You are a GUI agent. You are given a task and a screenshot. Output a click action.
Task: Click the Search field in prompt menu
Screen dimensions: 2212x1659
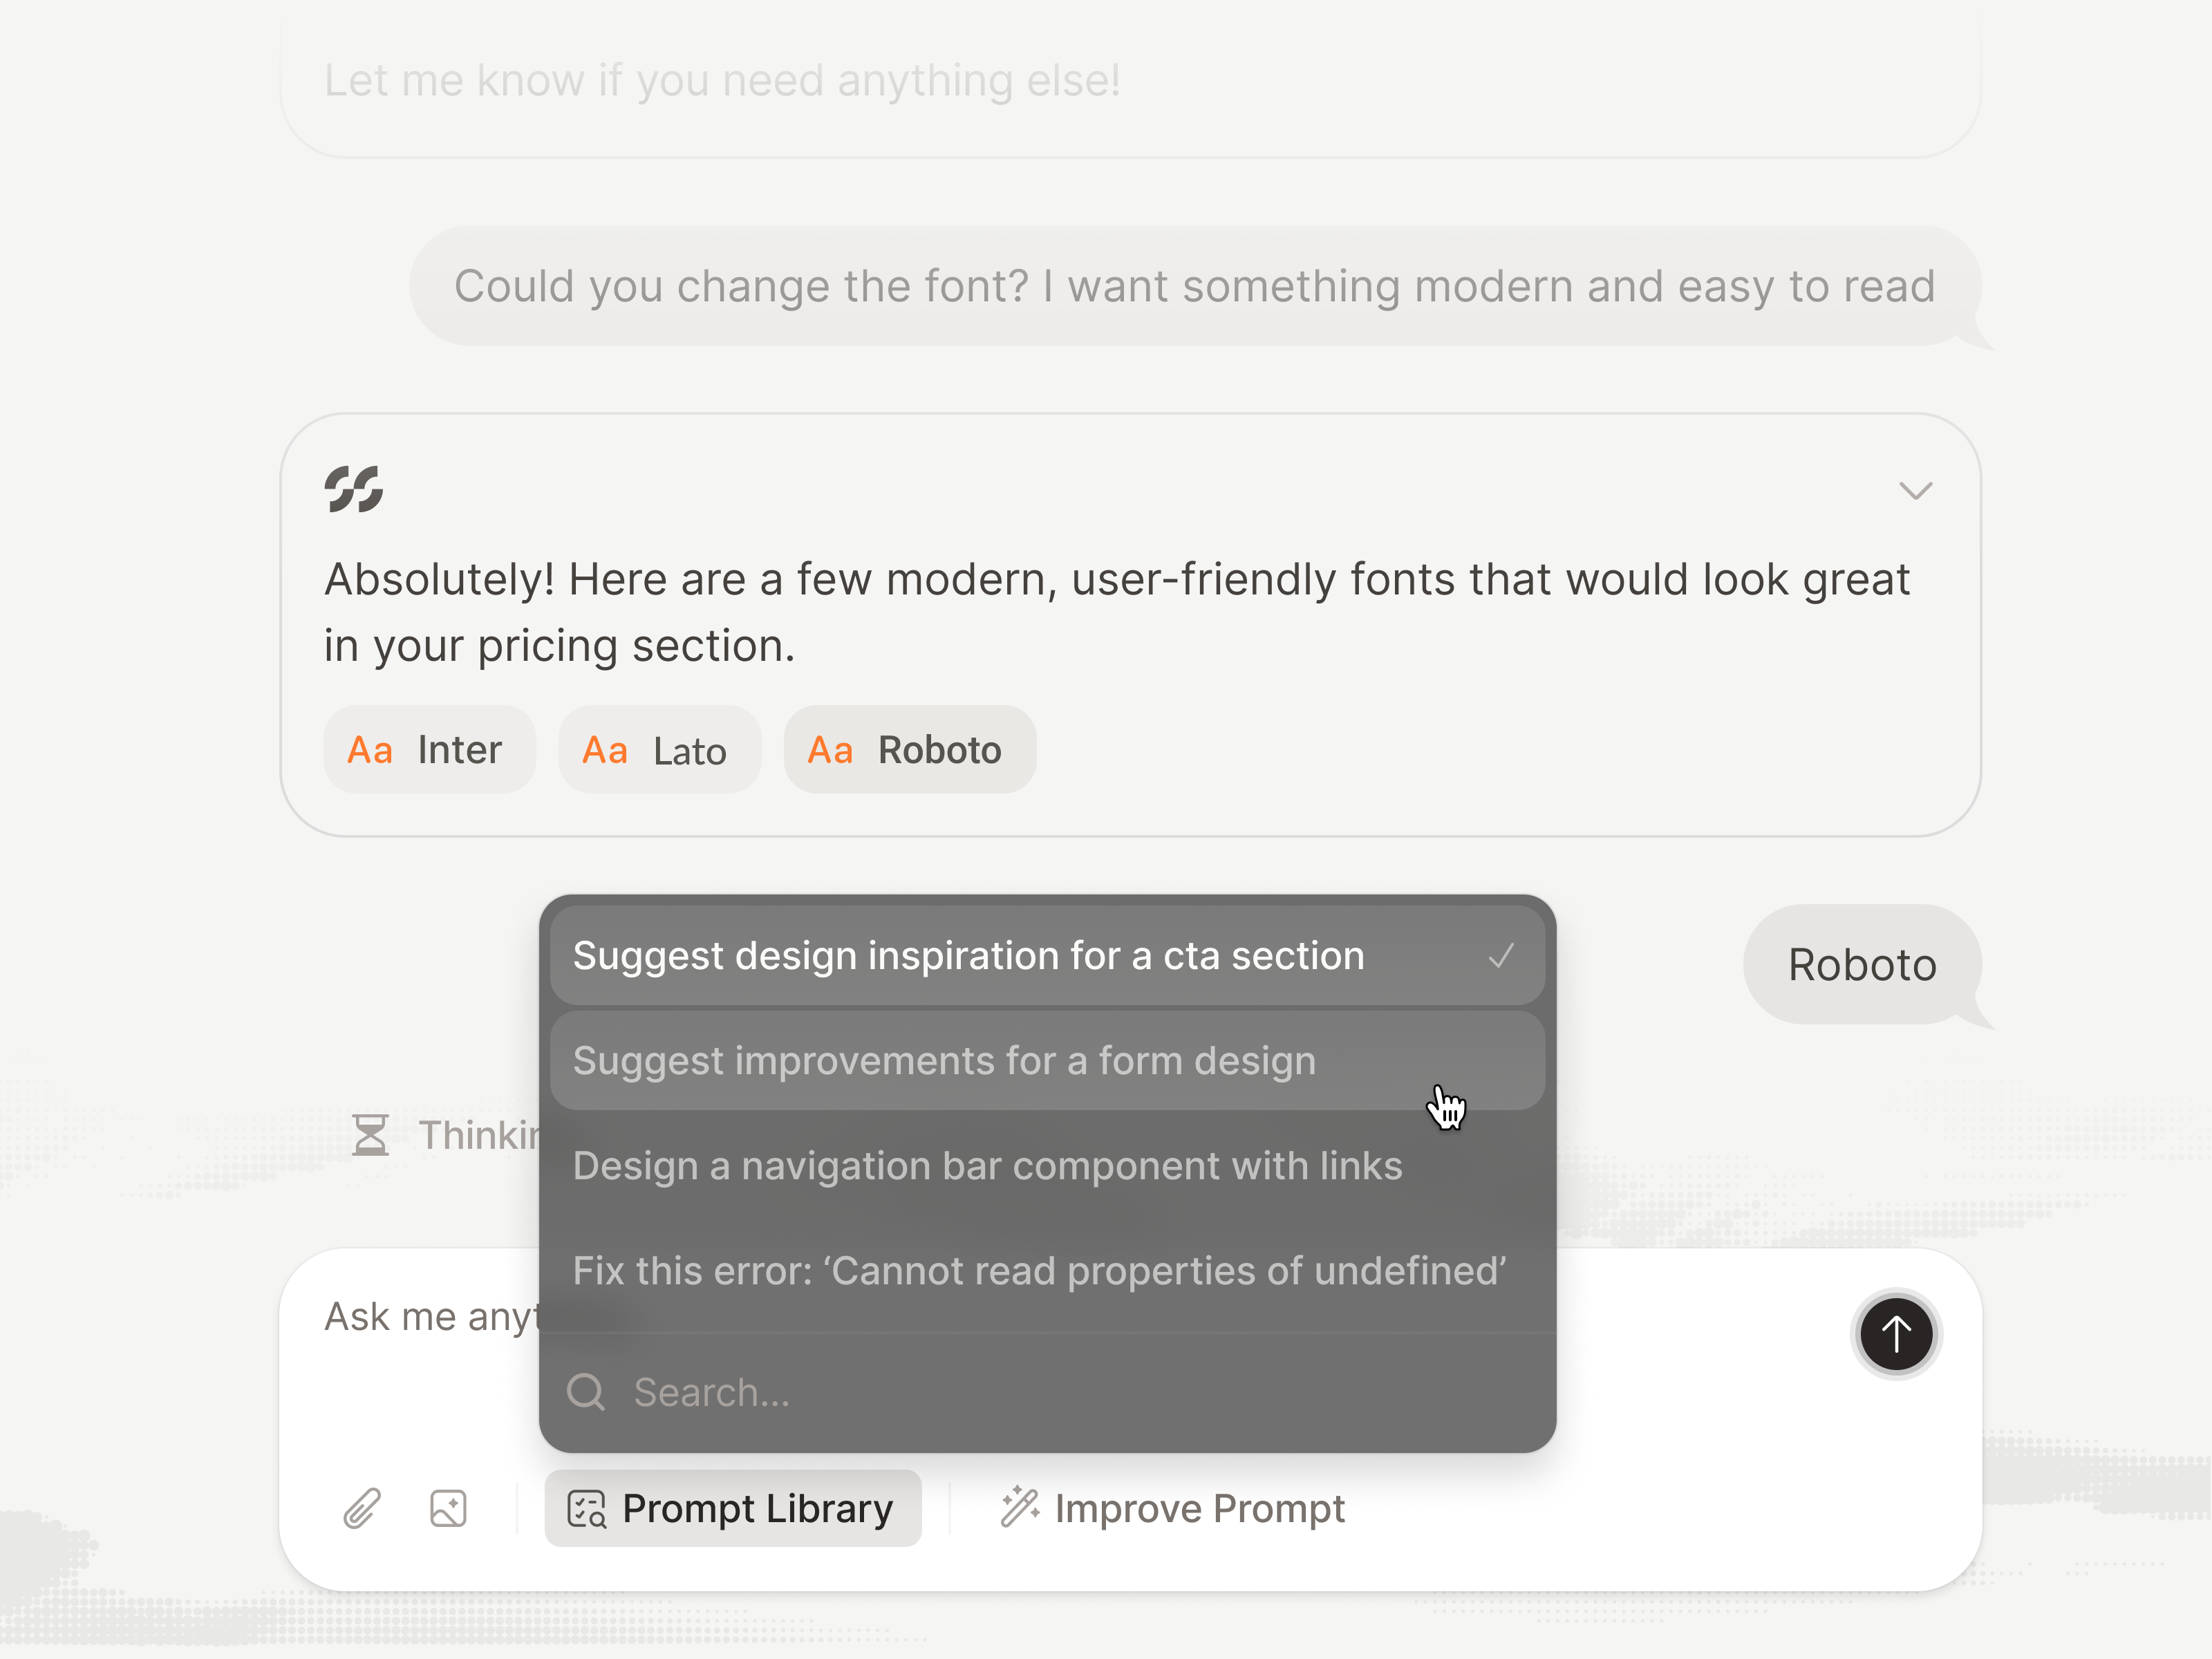point(1047,1392)
